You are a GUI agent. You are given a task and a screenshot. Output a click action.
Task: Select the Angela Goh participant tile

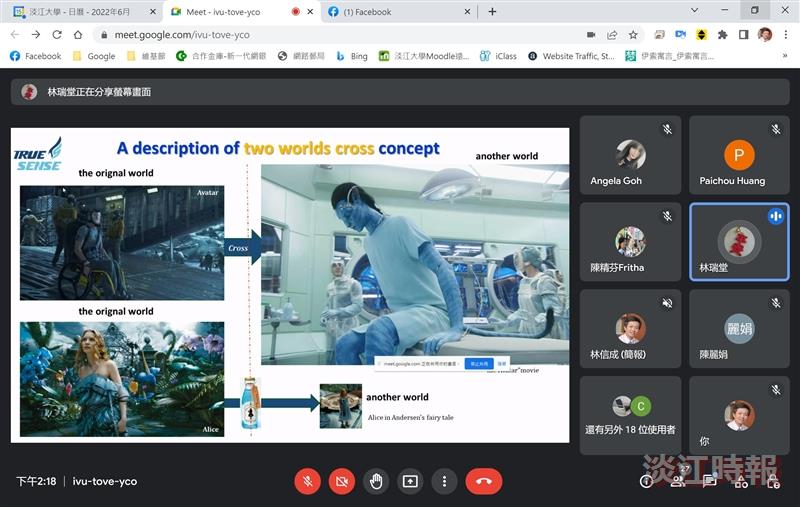point(630,155)
